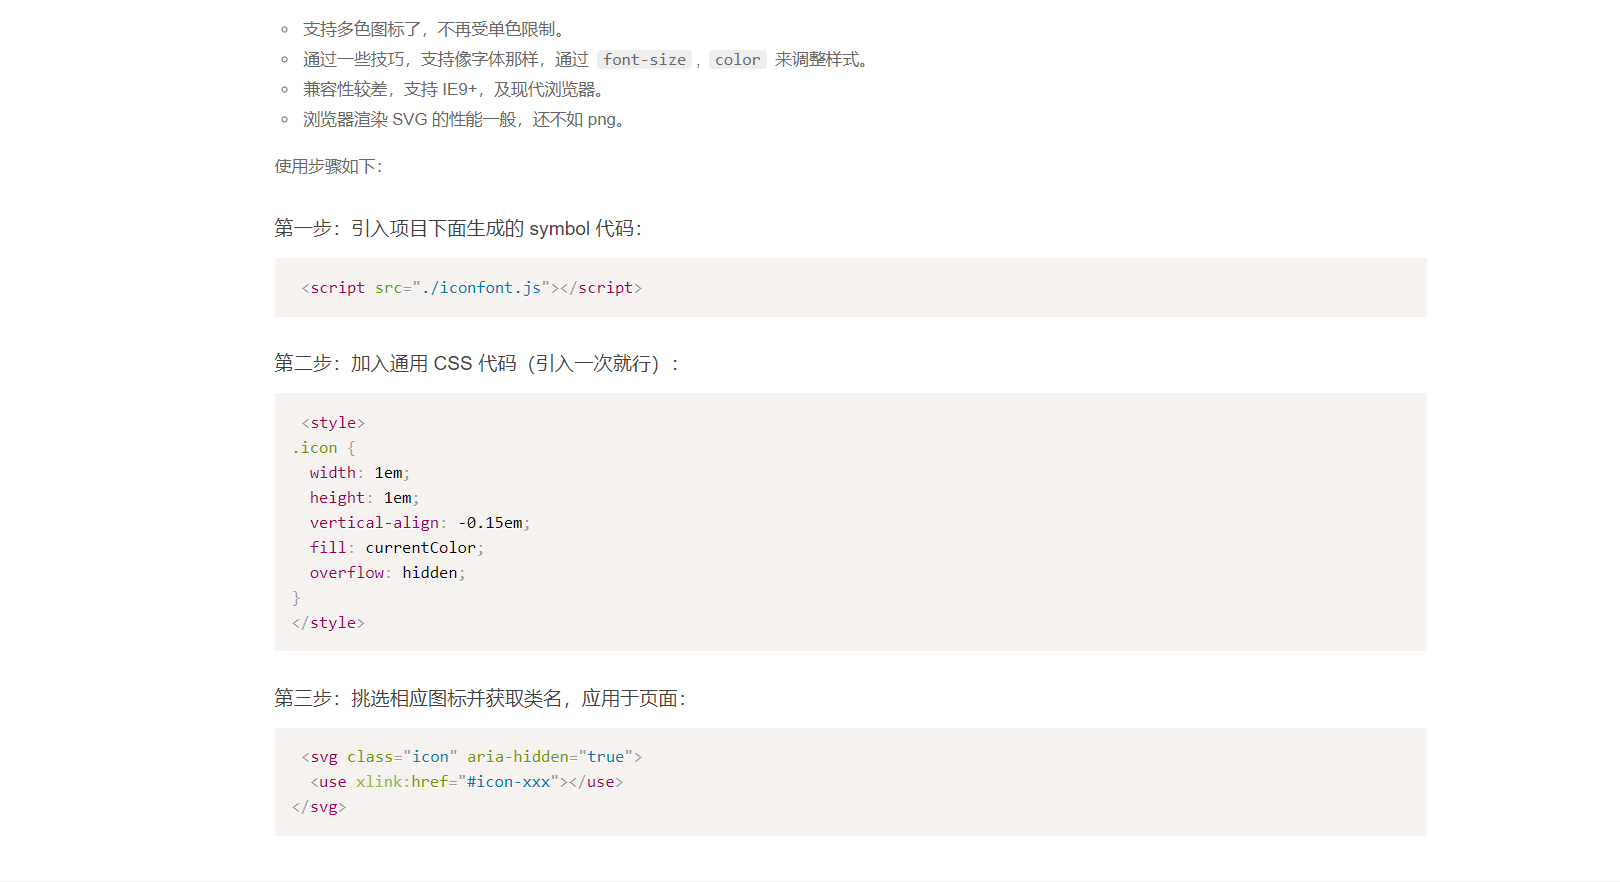Click the '.icon {' selector line
Screen dimensions: 1620x882
pos(324,448)
